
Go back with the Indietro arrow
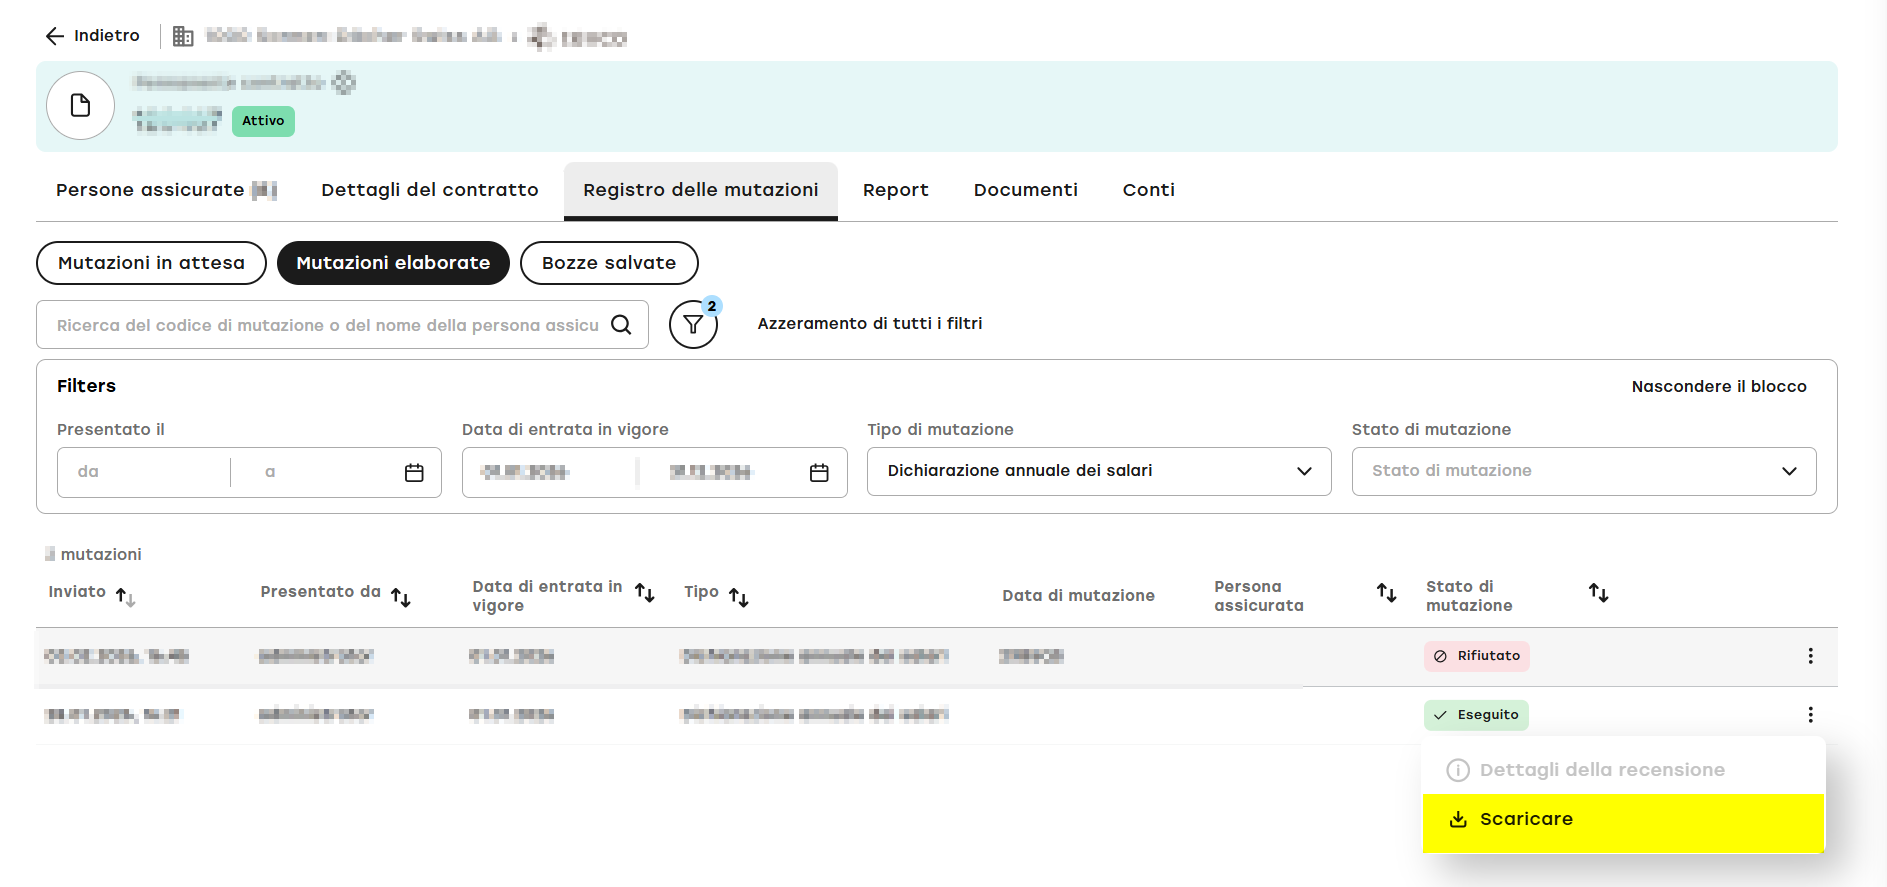click(54, 36)
